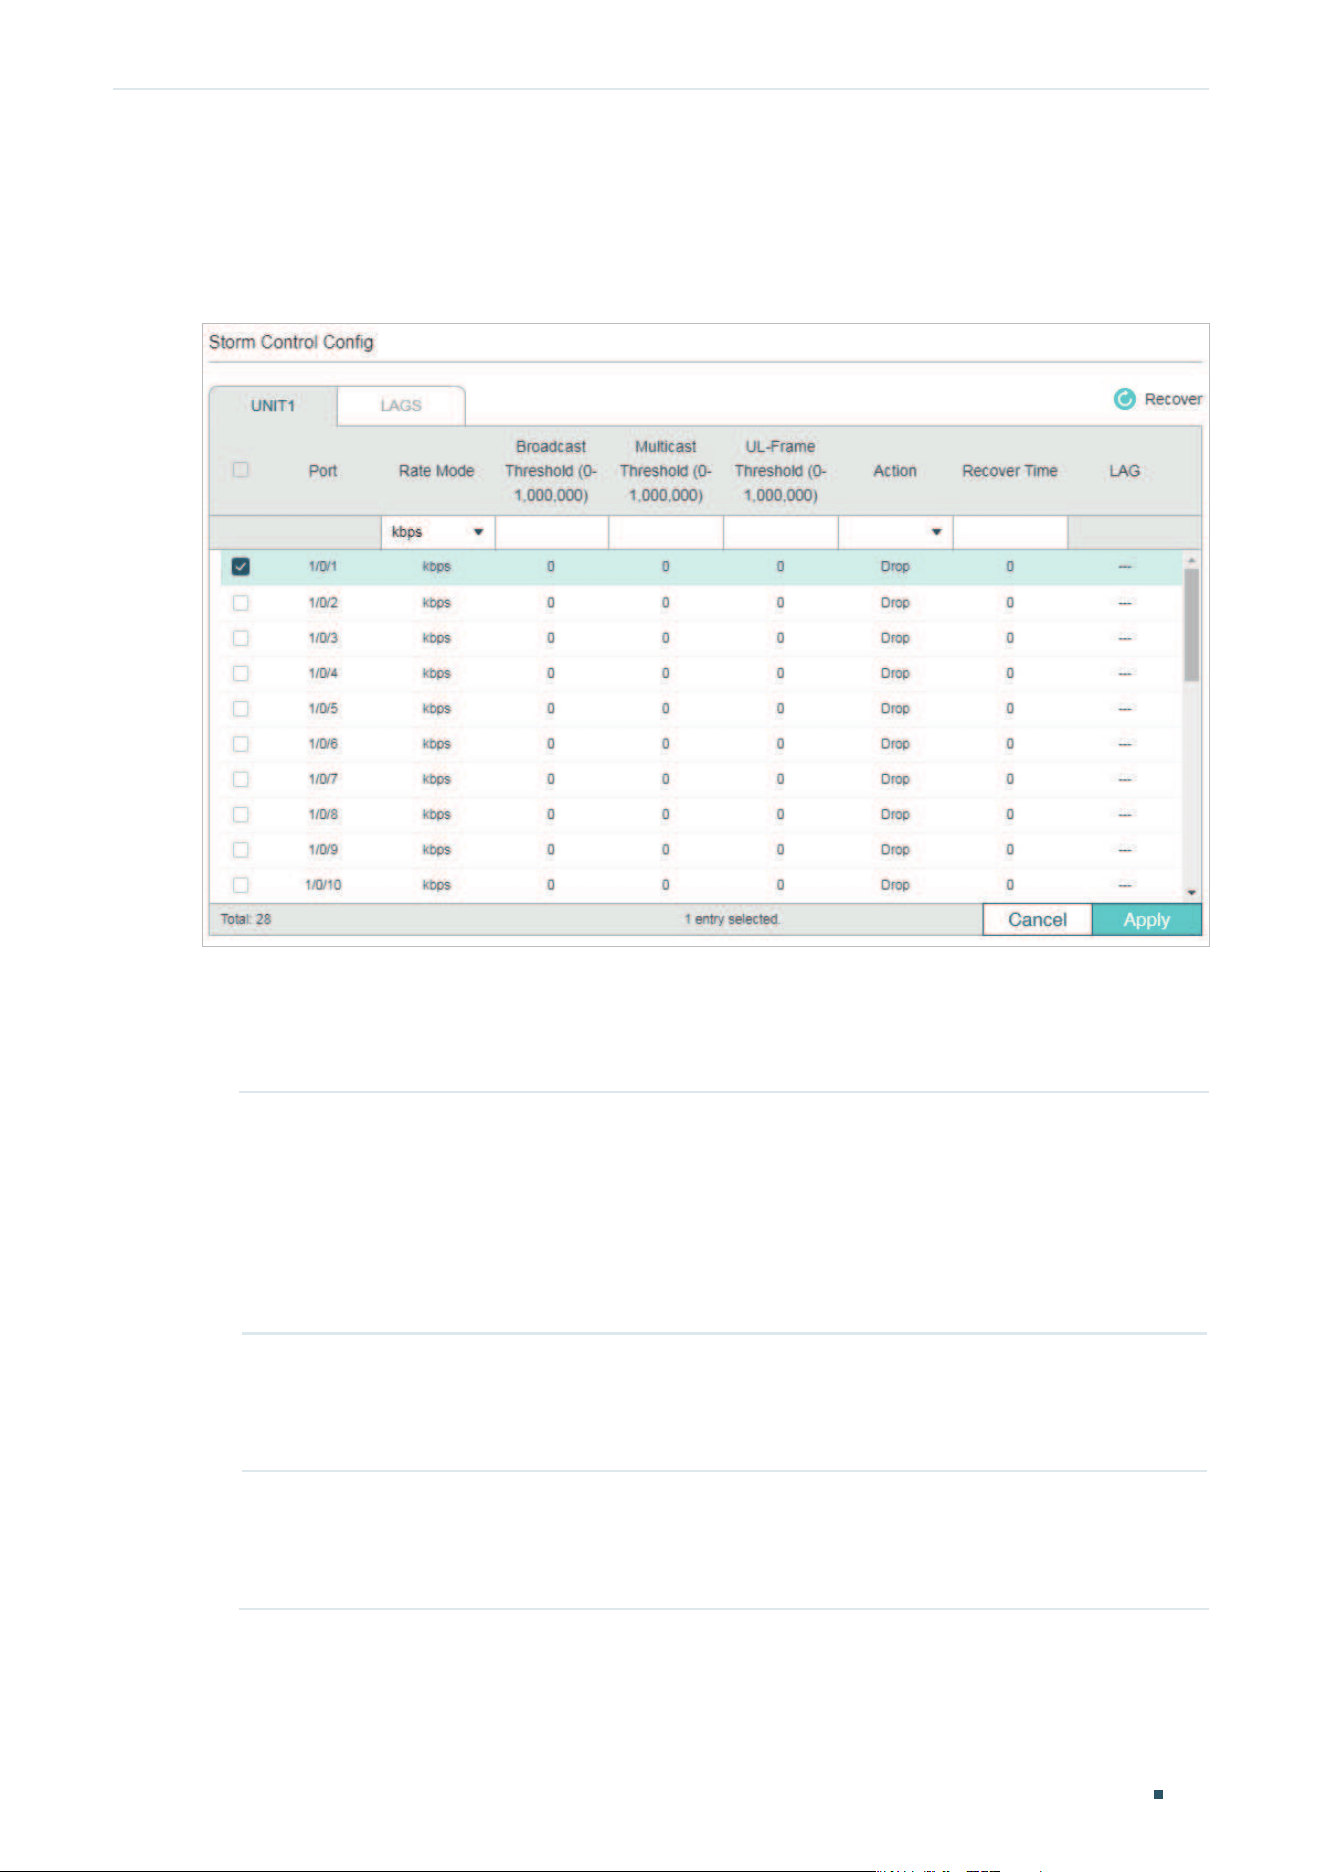Click the Drop action cell in row 1/0/8
1324x1872 pixels.
[x=895, y=815]
